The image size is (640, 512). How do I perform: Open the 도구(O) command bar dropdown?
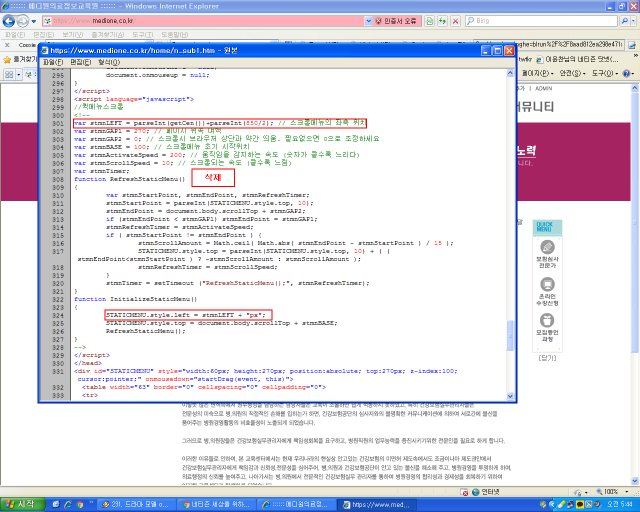pos(604,73)
